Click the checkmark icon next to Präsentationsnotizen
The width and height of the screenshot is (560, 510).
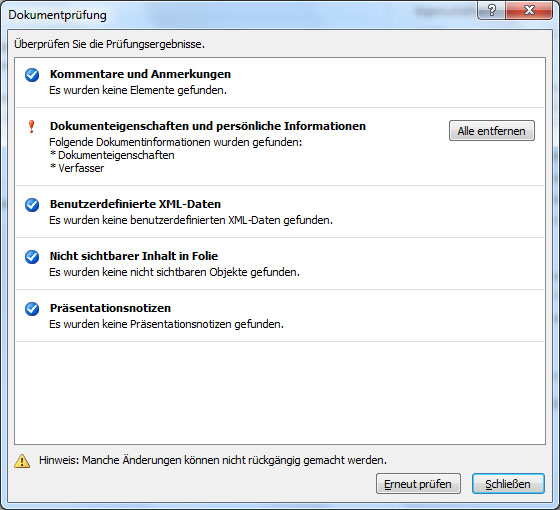[x=32, y=309]
